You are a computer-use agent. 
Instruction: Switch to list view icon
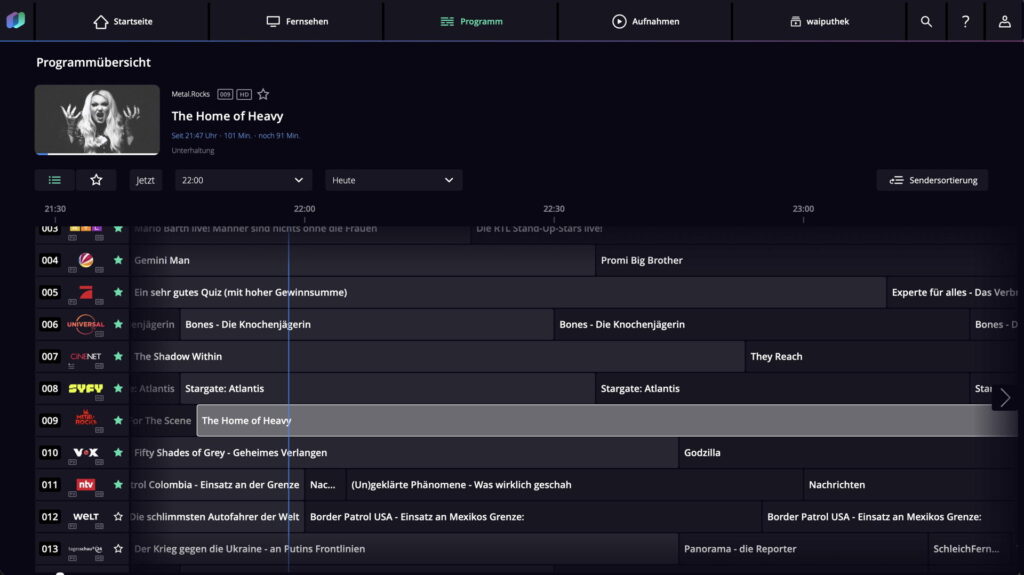(55, 180)
